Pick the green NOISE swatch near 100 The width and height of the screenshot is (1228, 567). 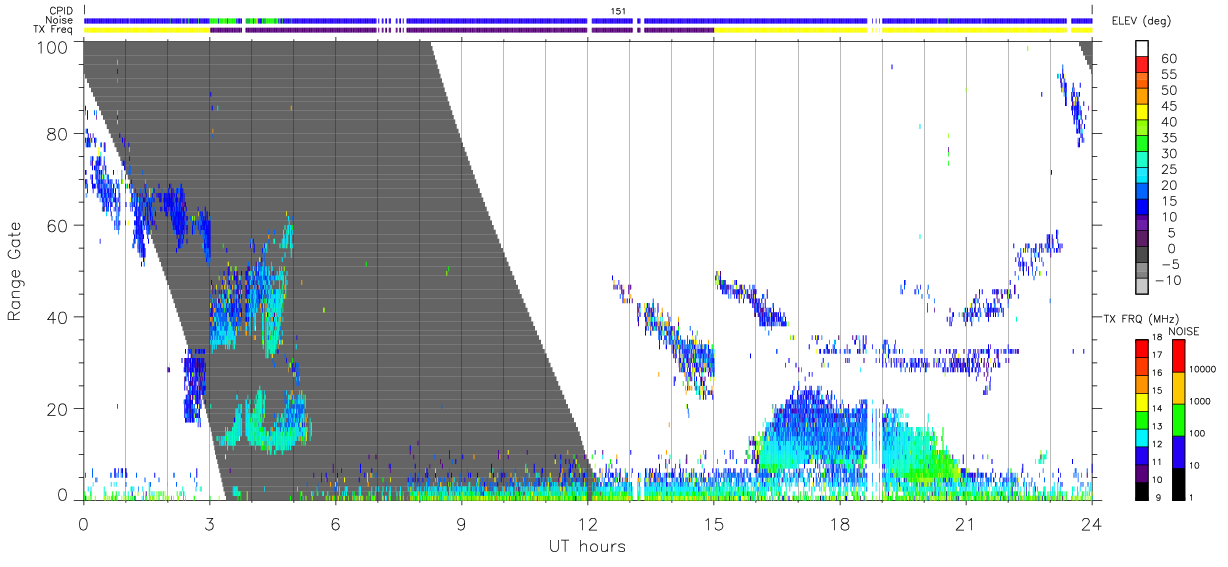click(1178, 420)
